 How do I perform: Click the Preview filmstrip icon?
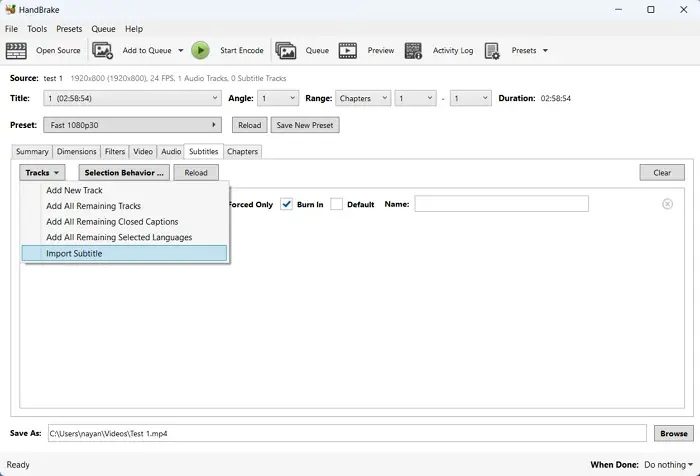coord(347,50)
